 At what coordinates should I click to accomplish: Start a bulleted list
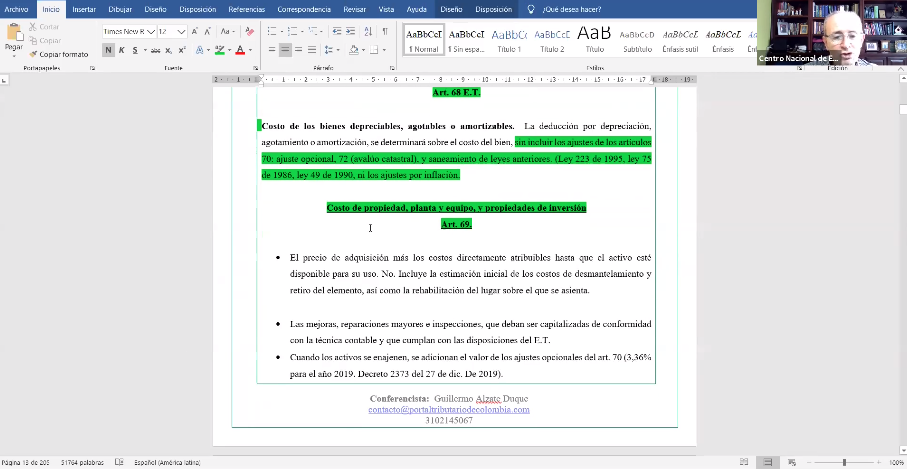(271, 31)
